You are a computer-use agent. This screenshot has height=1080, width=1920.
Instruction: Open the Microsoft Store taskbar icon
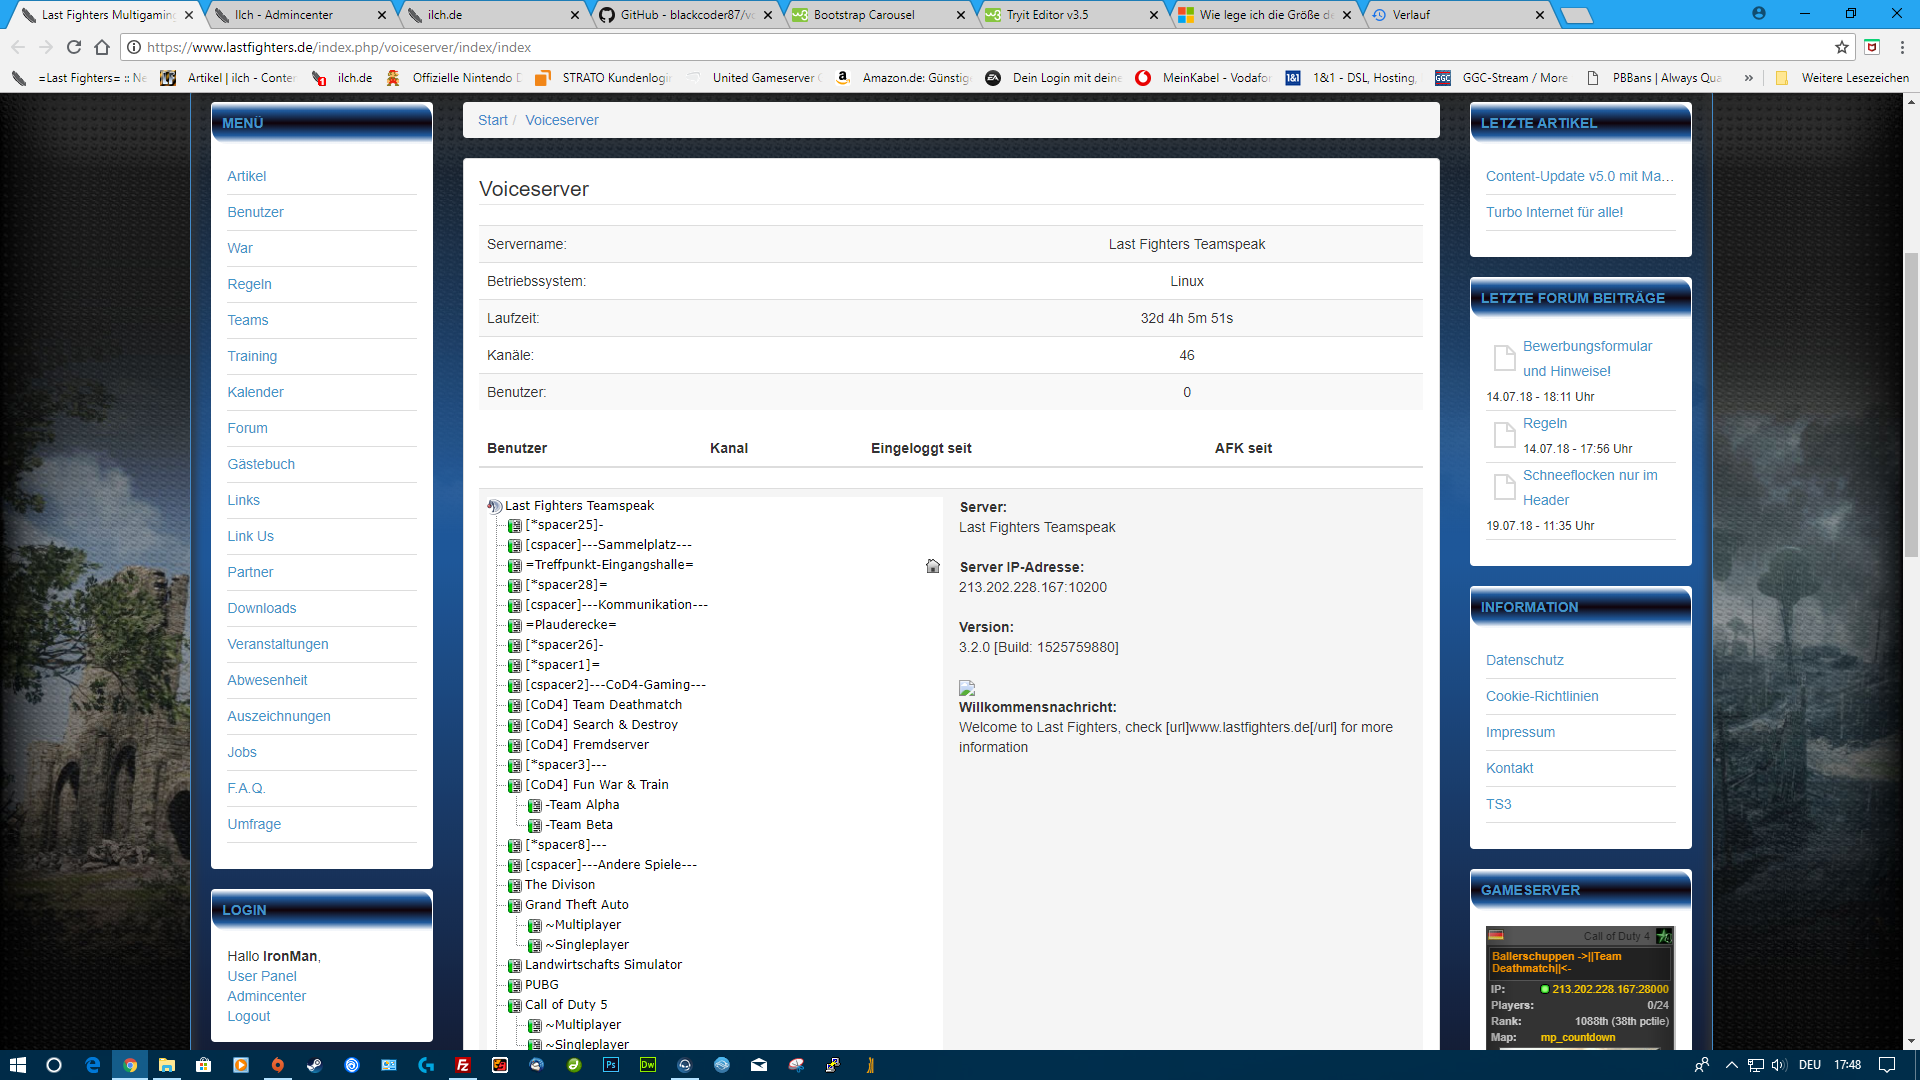tap(203, 1065)
